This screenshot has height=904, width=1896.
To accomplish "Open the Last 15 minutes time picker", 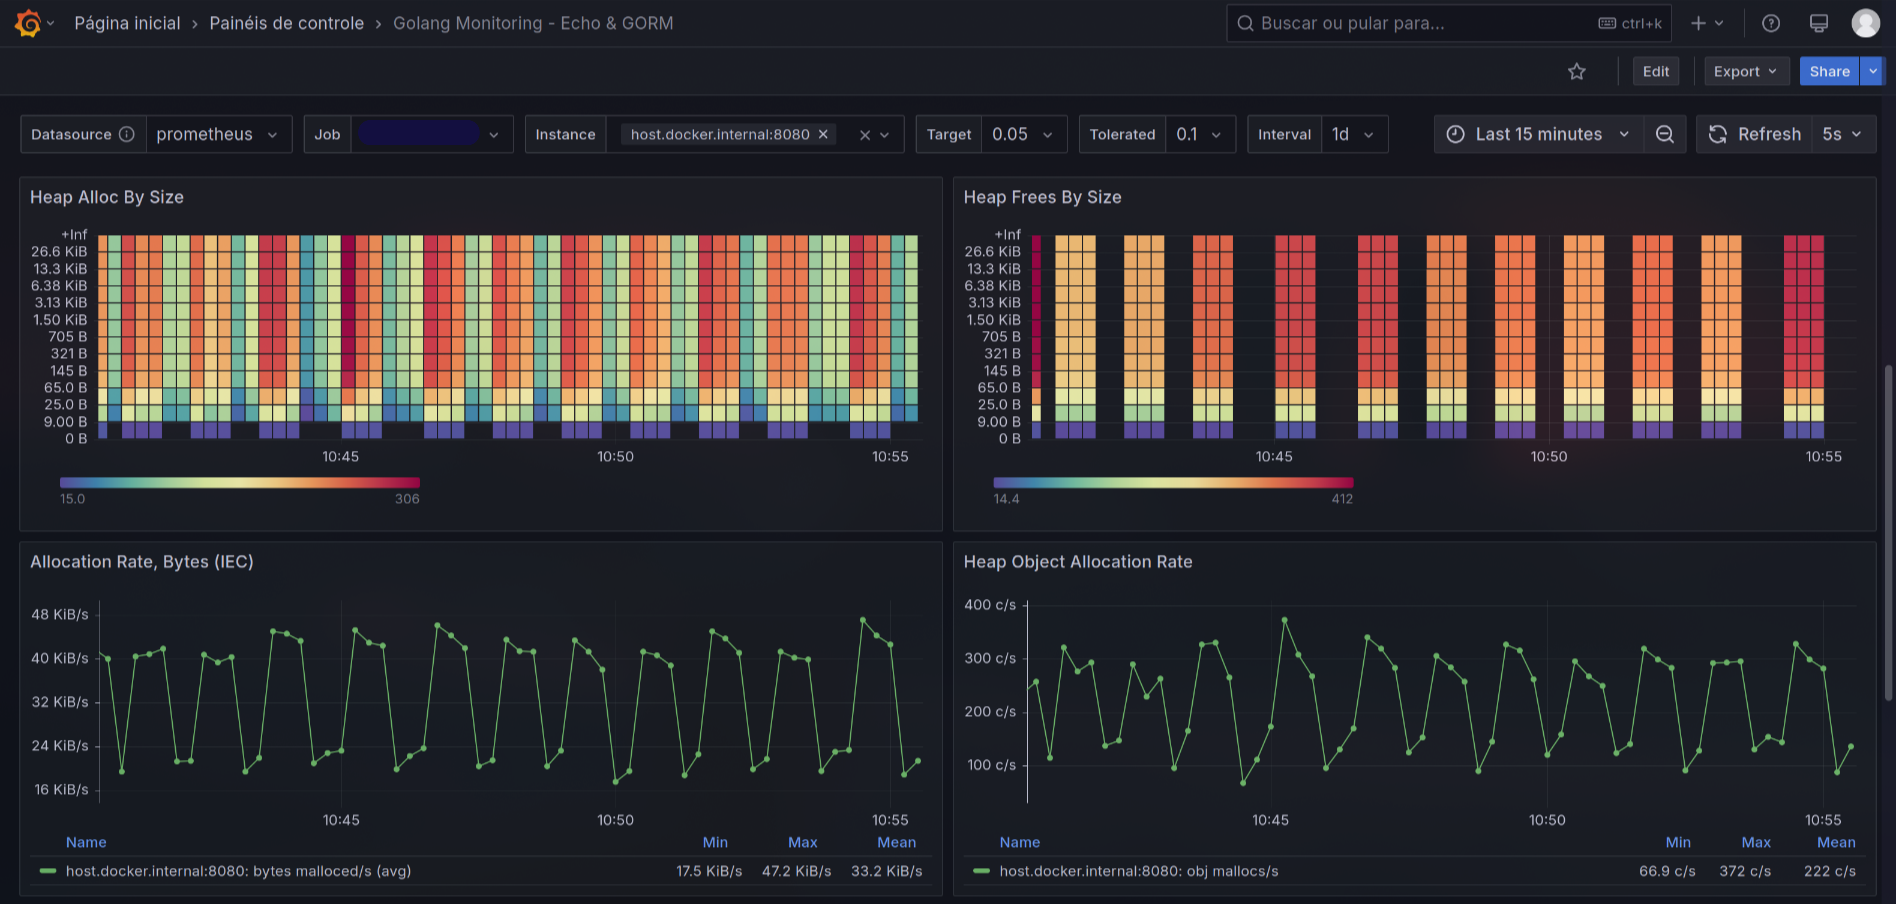I will (1539, 134).
